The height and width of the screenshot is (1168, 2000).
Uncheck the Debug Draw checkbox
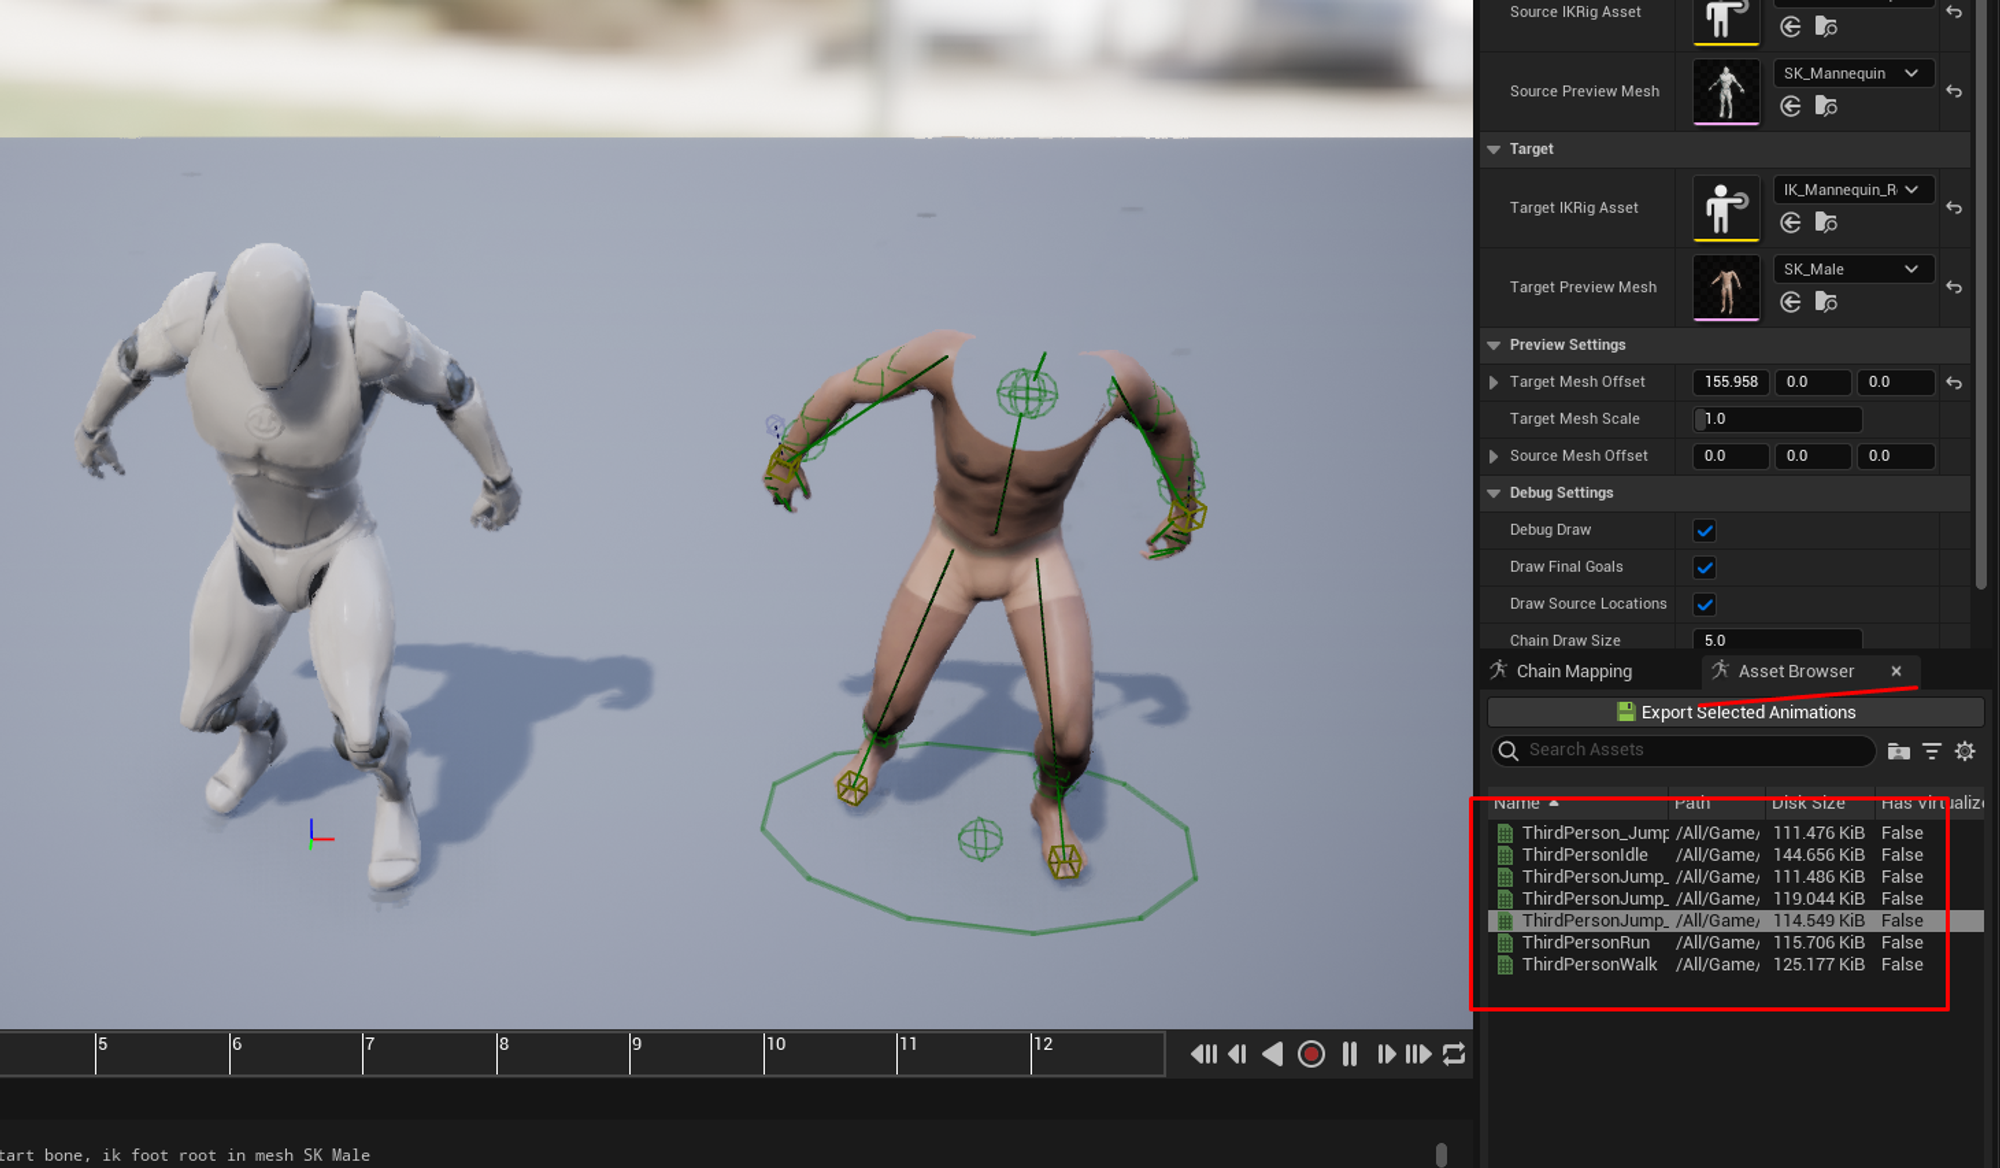tap(1705, 530)
